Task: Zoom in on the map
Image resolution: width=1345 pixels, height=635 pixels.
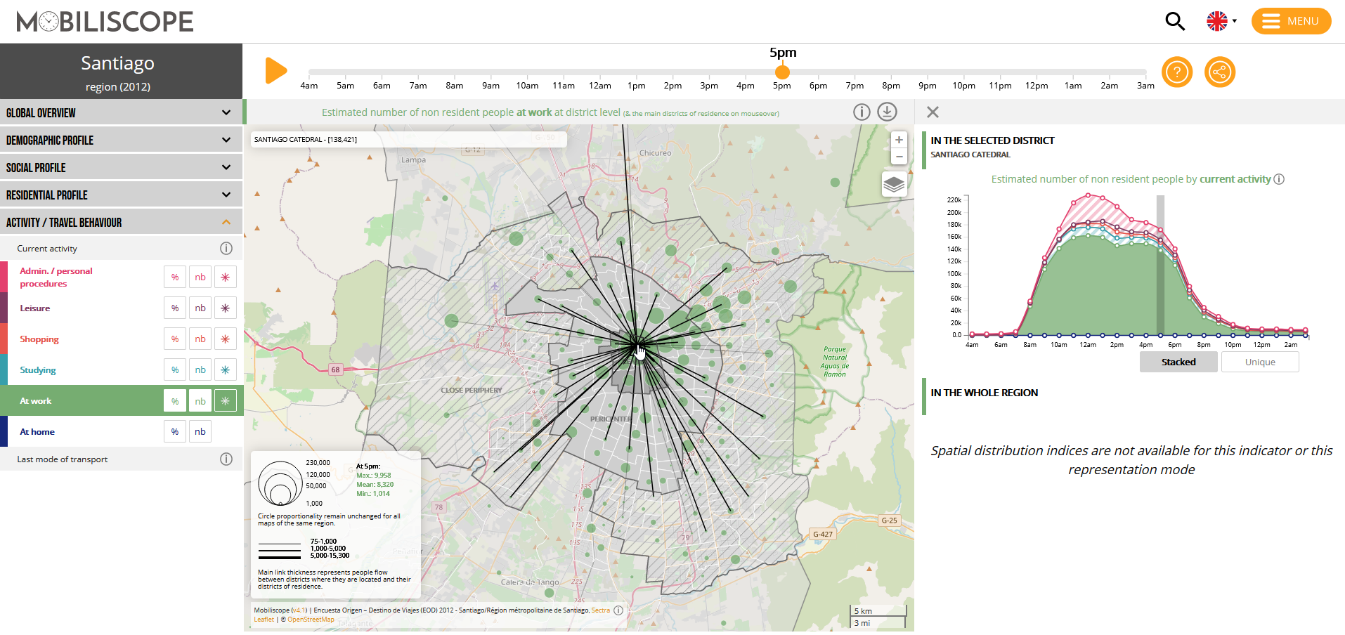Action: [x=899, y=140]
